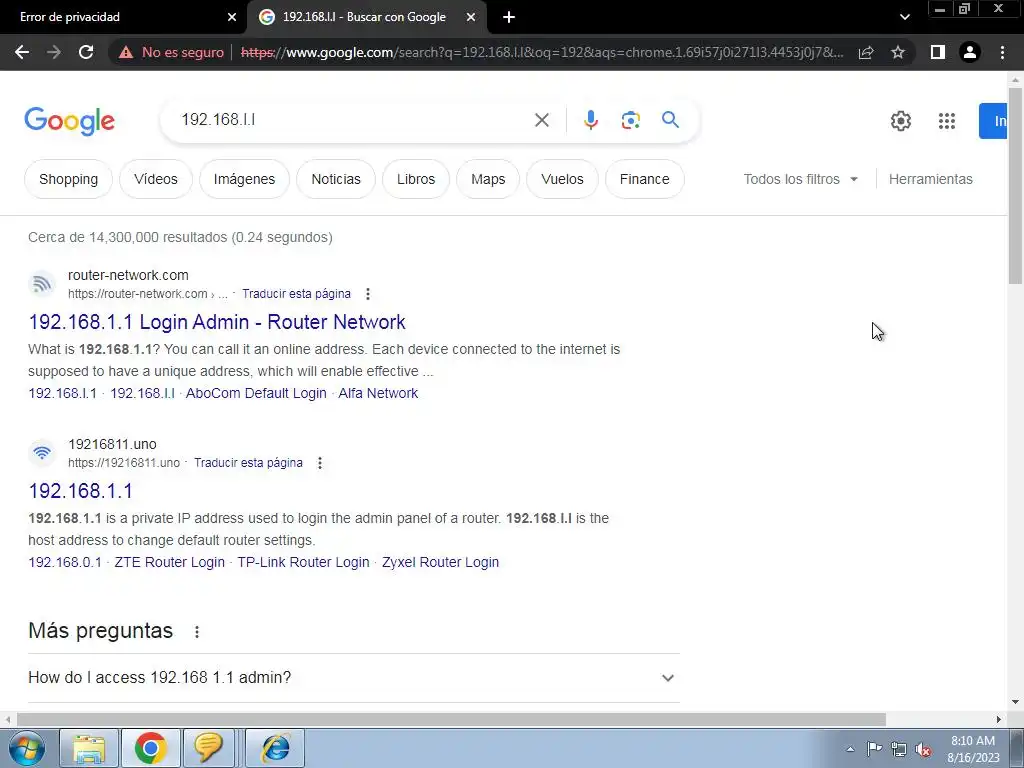Open the Google apps grid
The image size is (1024, 768).
947,121
